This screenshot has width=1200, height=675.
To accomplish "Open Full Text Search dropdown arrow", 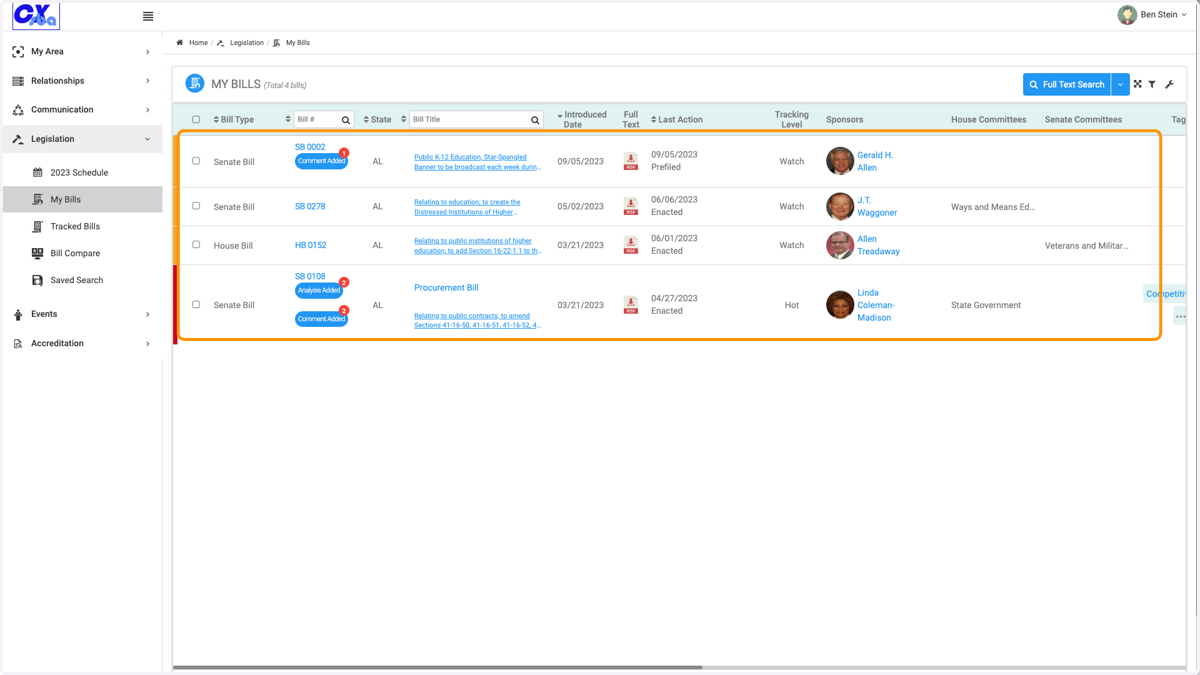I will pyautogui.click(x=1120, y=85).
